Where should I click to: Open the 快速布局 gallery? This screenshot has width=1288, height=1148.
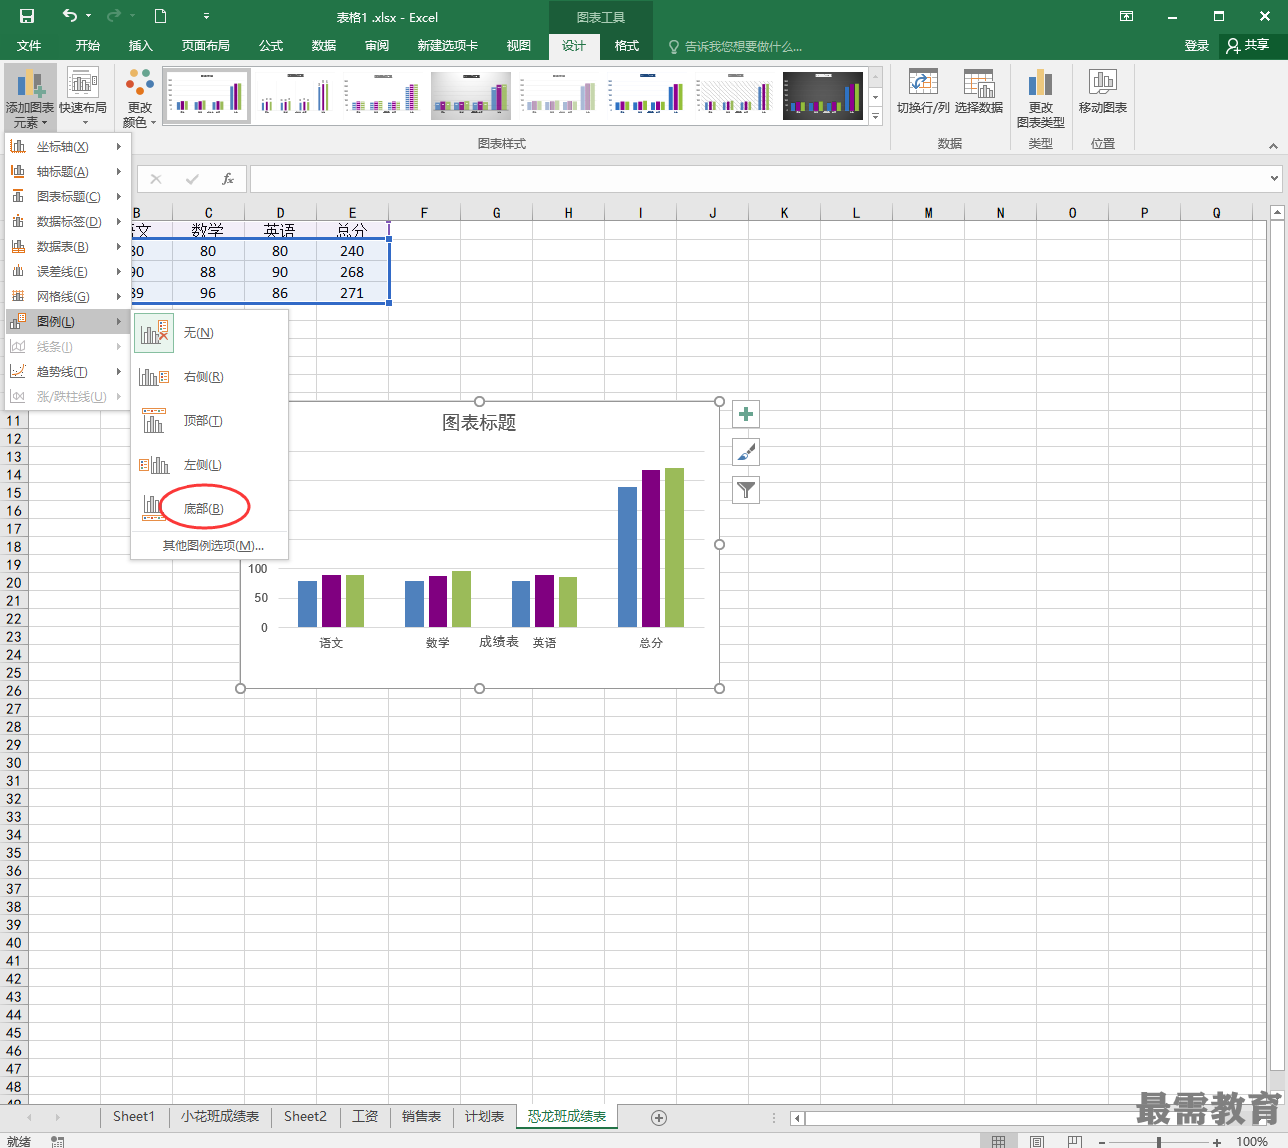coord(83,98)
